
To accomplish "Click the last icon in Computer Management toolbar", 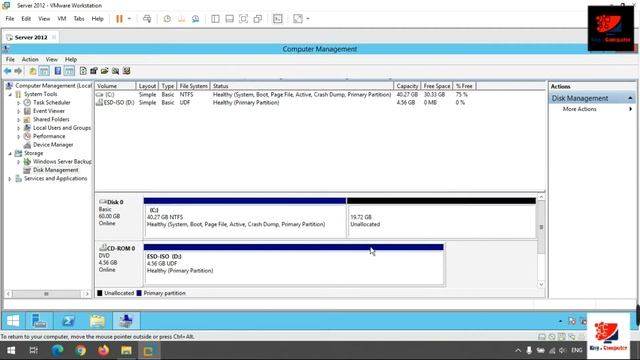I will pyautogui.click(x=127, y=71).
